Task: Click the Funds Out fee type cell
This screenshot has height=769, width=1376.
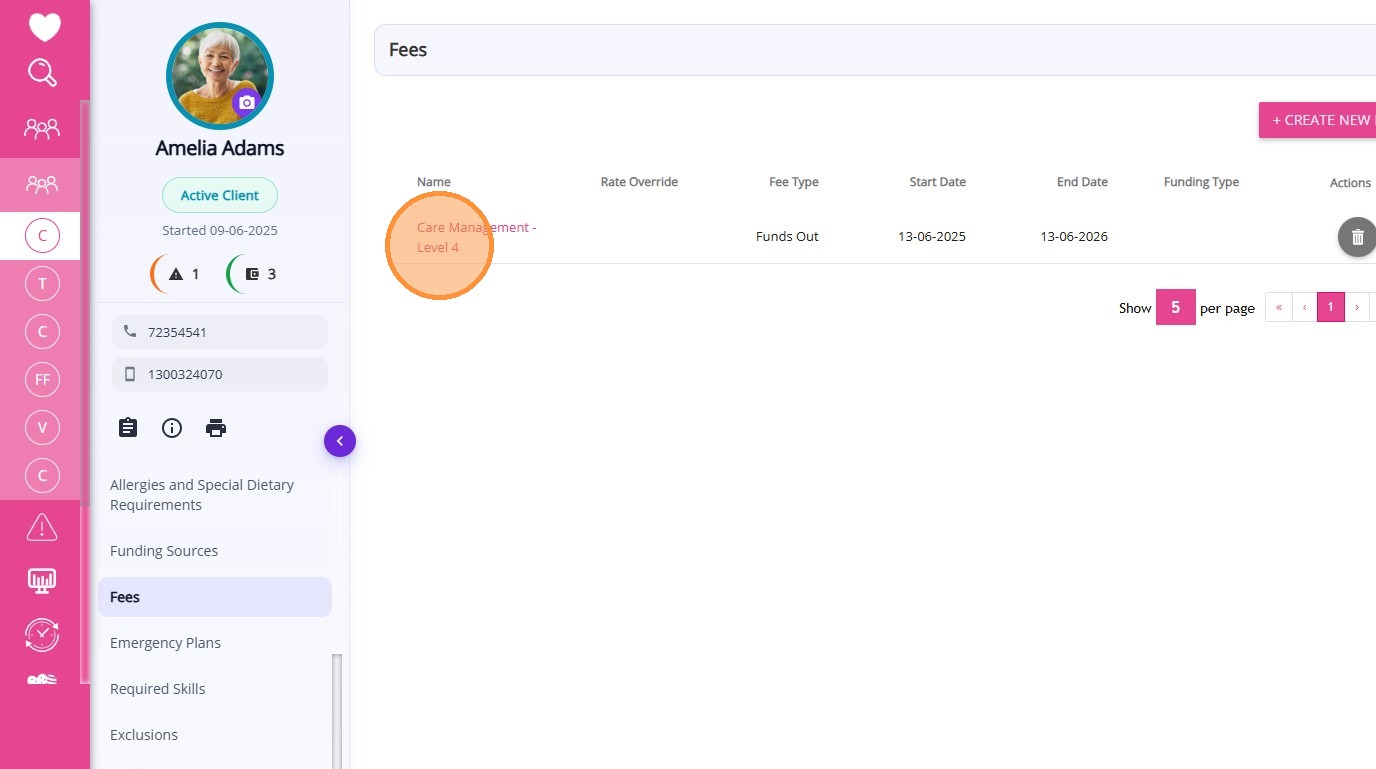Action: point(787,237)
